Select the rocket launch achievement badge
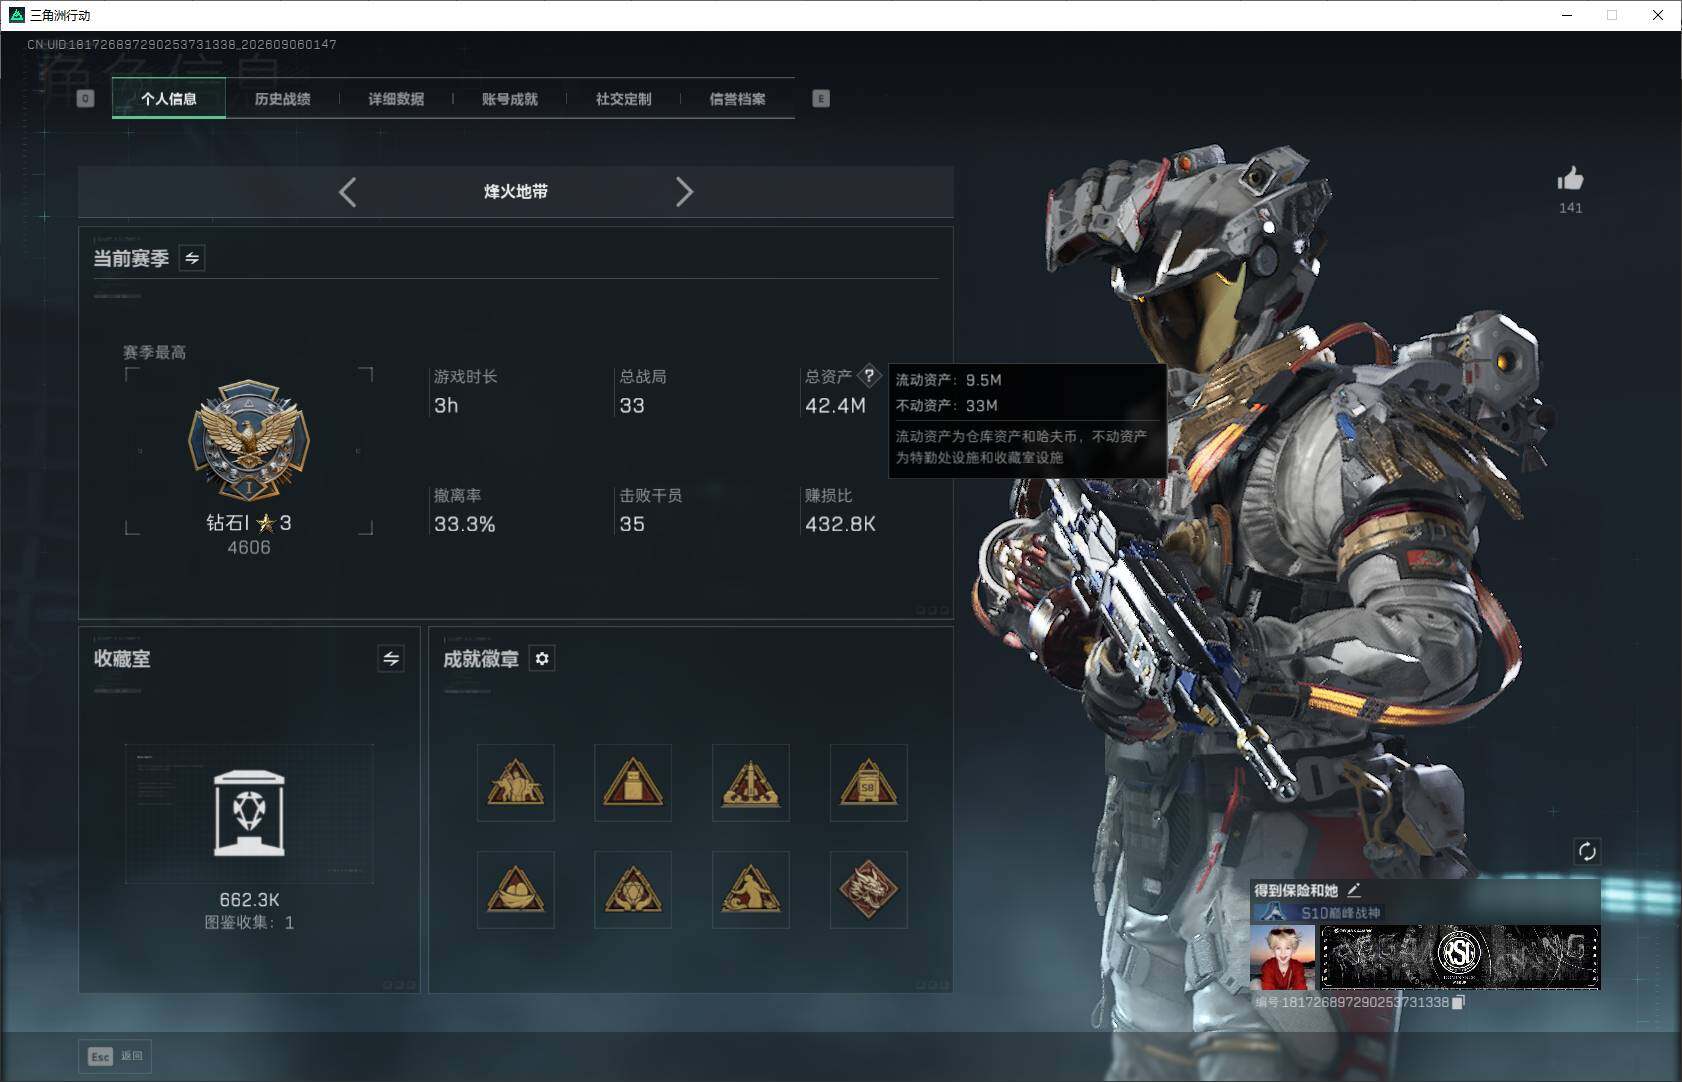The height and width of the screenshot is (1082, 1682). click(x=751, y=783)
